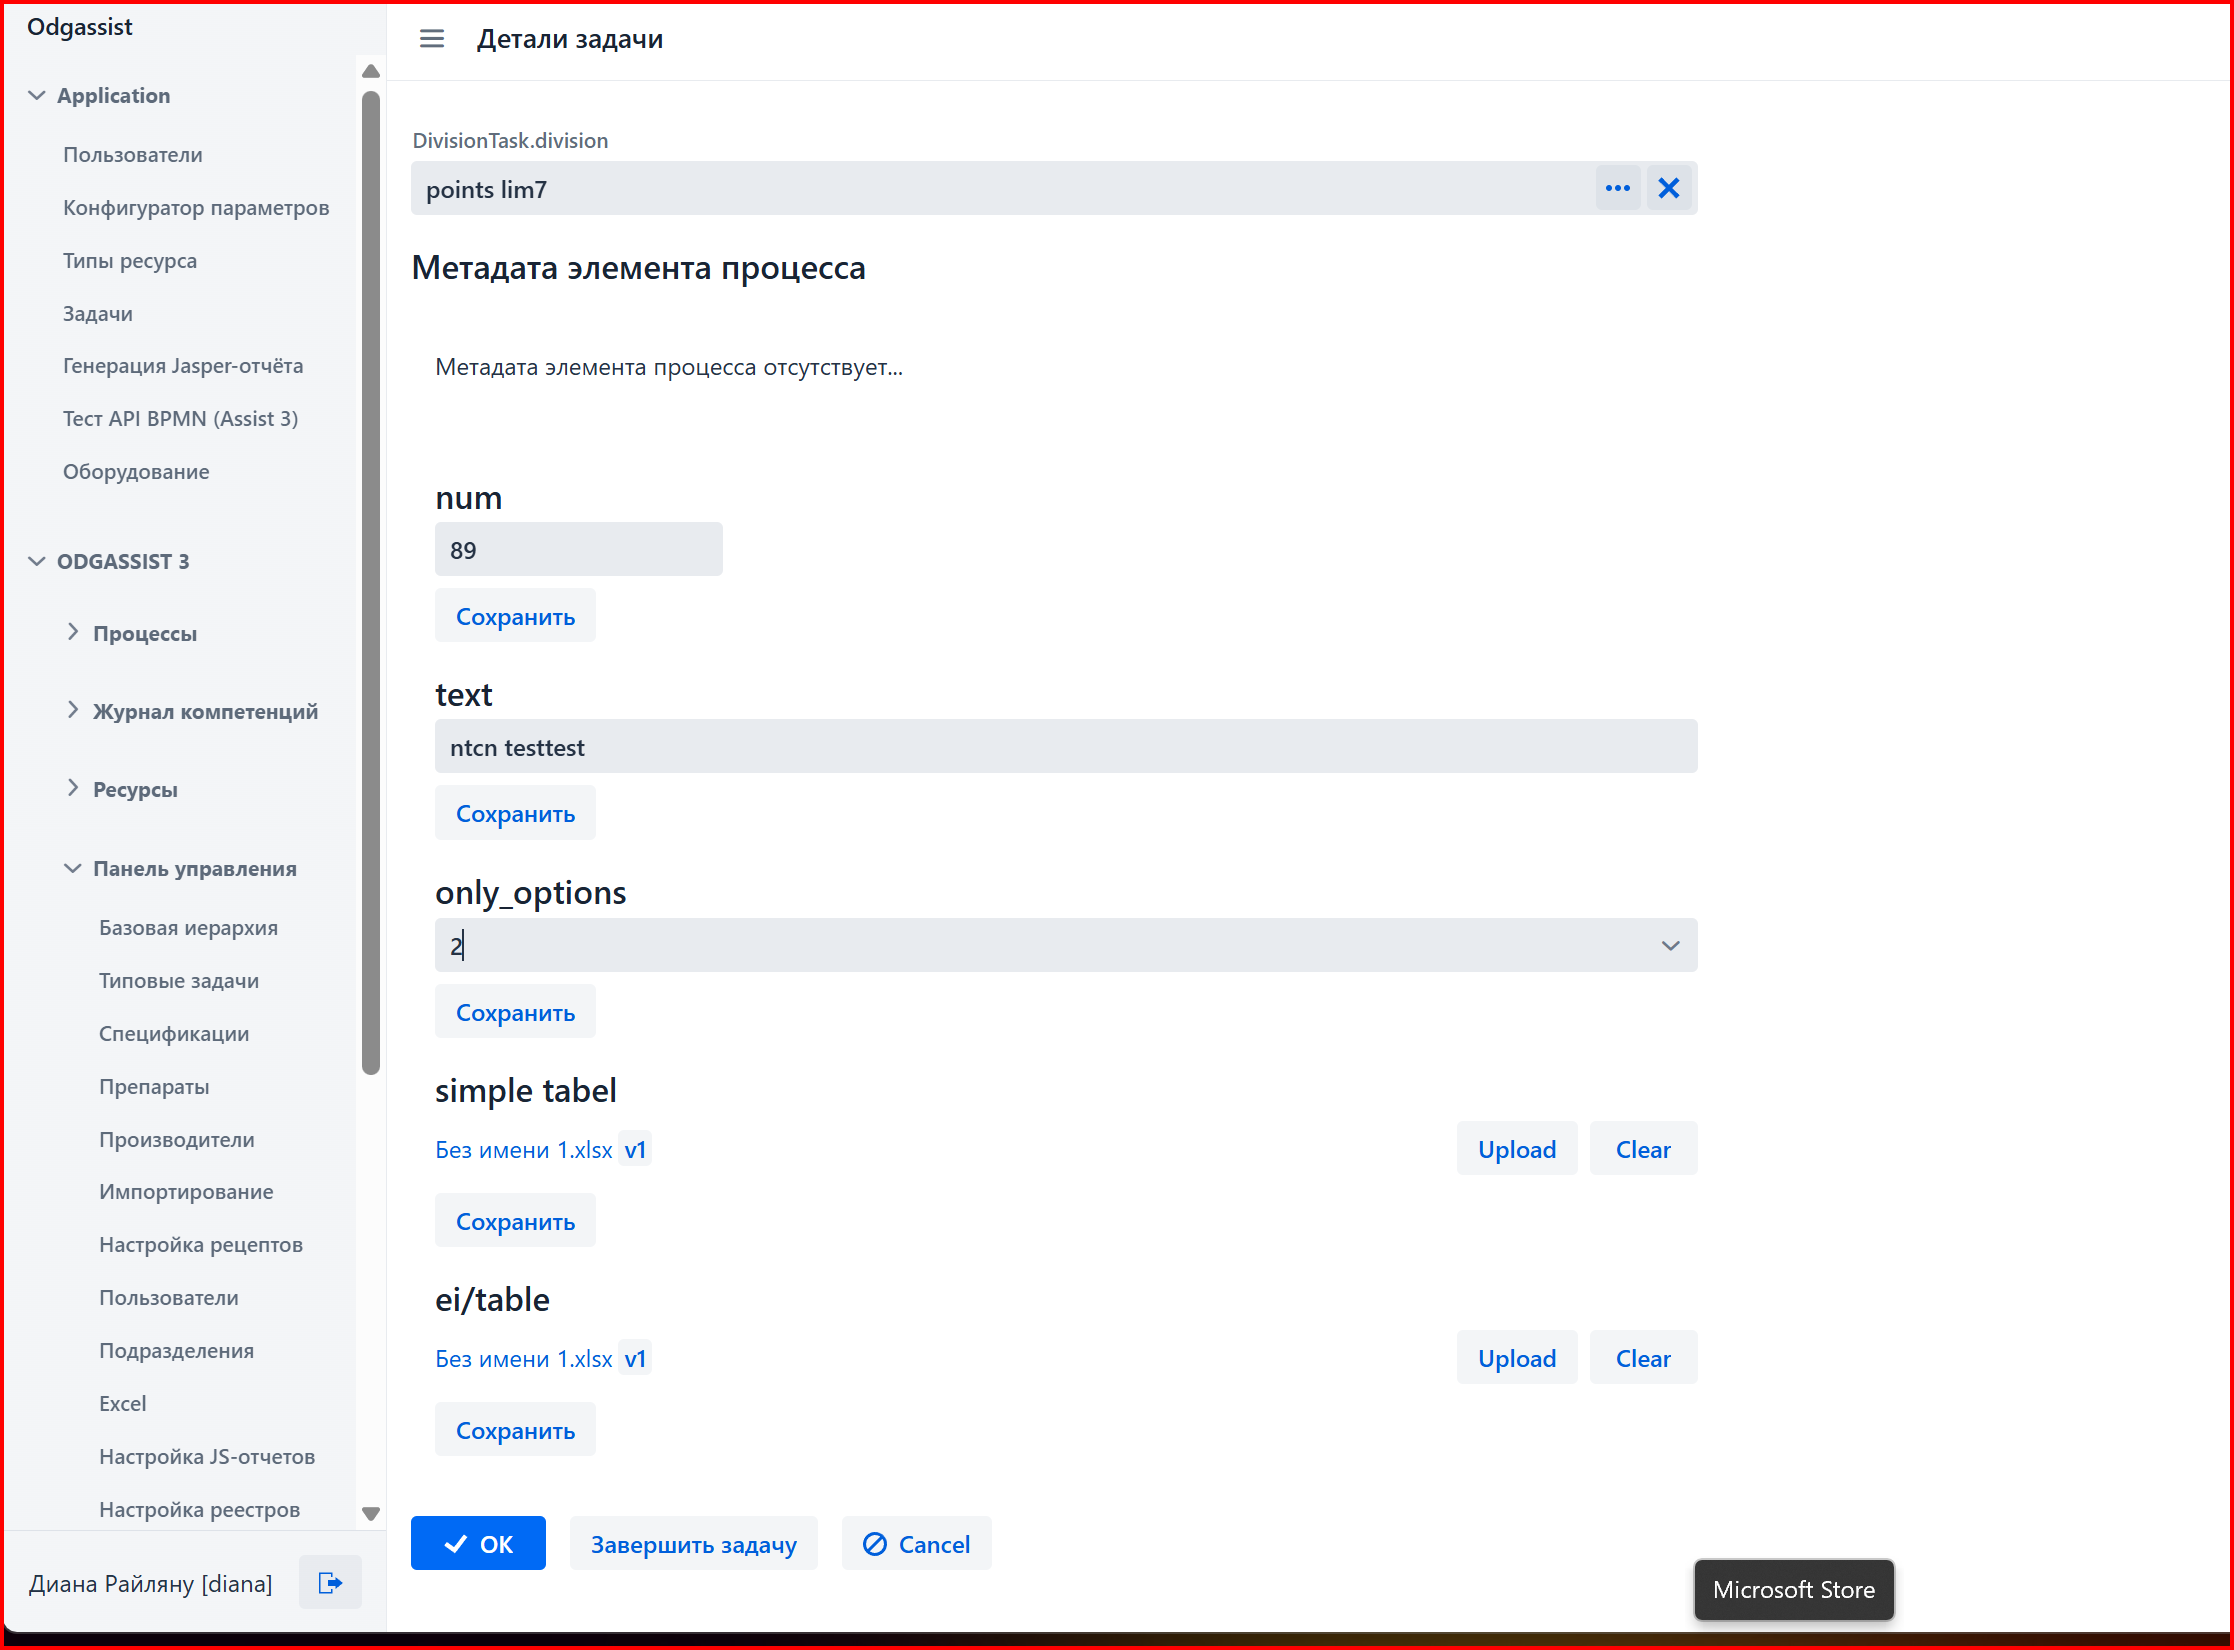The width and height of the screenshot is (2234, 1650).
Task: Click sidebar scroll up arrow
Action: [371, 71]
